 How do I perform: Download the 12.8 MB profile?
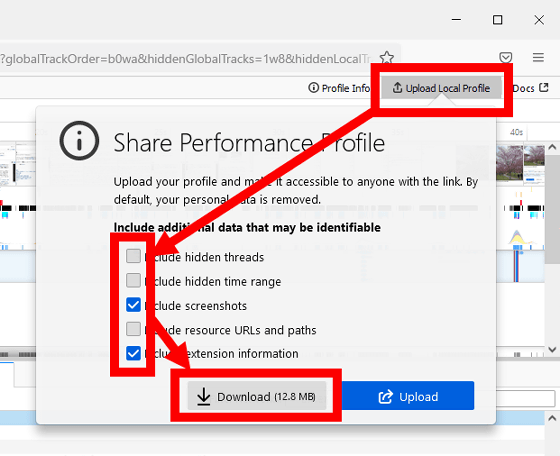[x=257, y=396]
